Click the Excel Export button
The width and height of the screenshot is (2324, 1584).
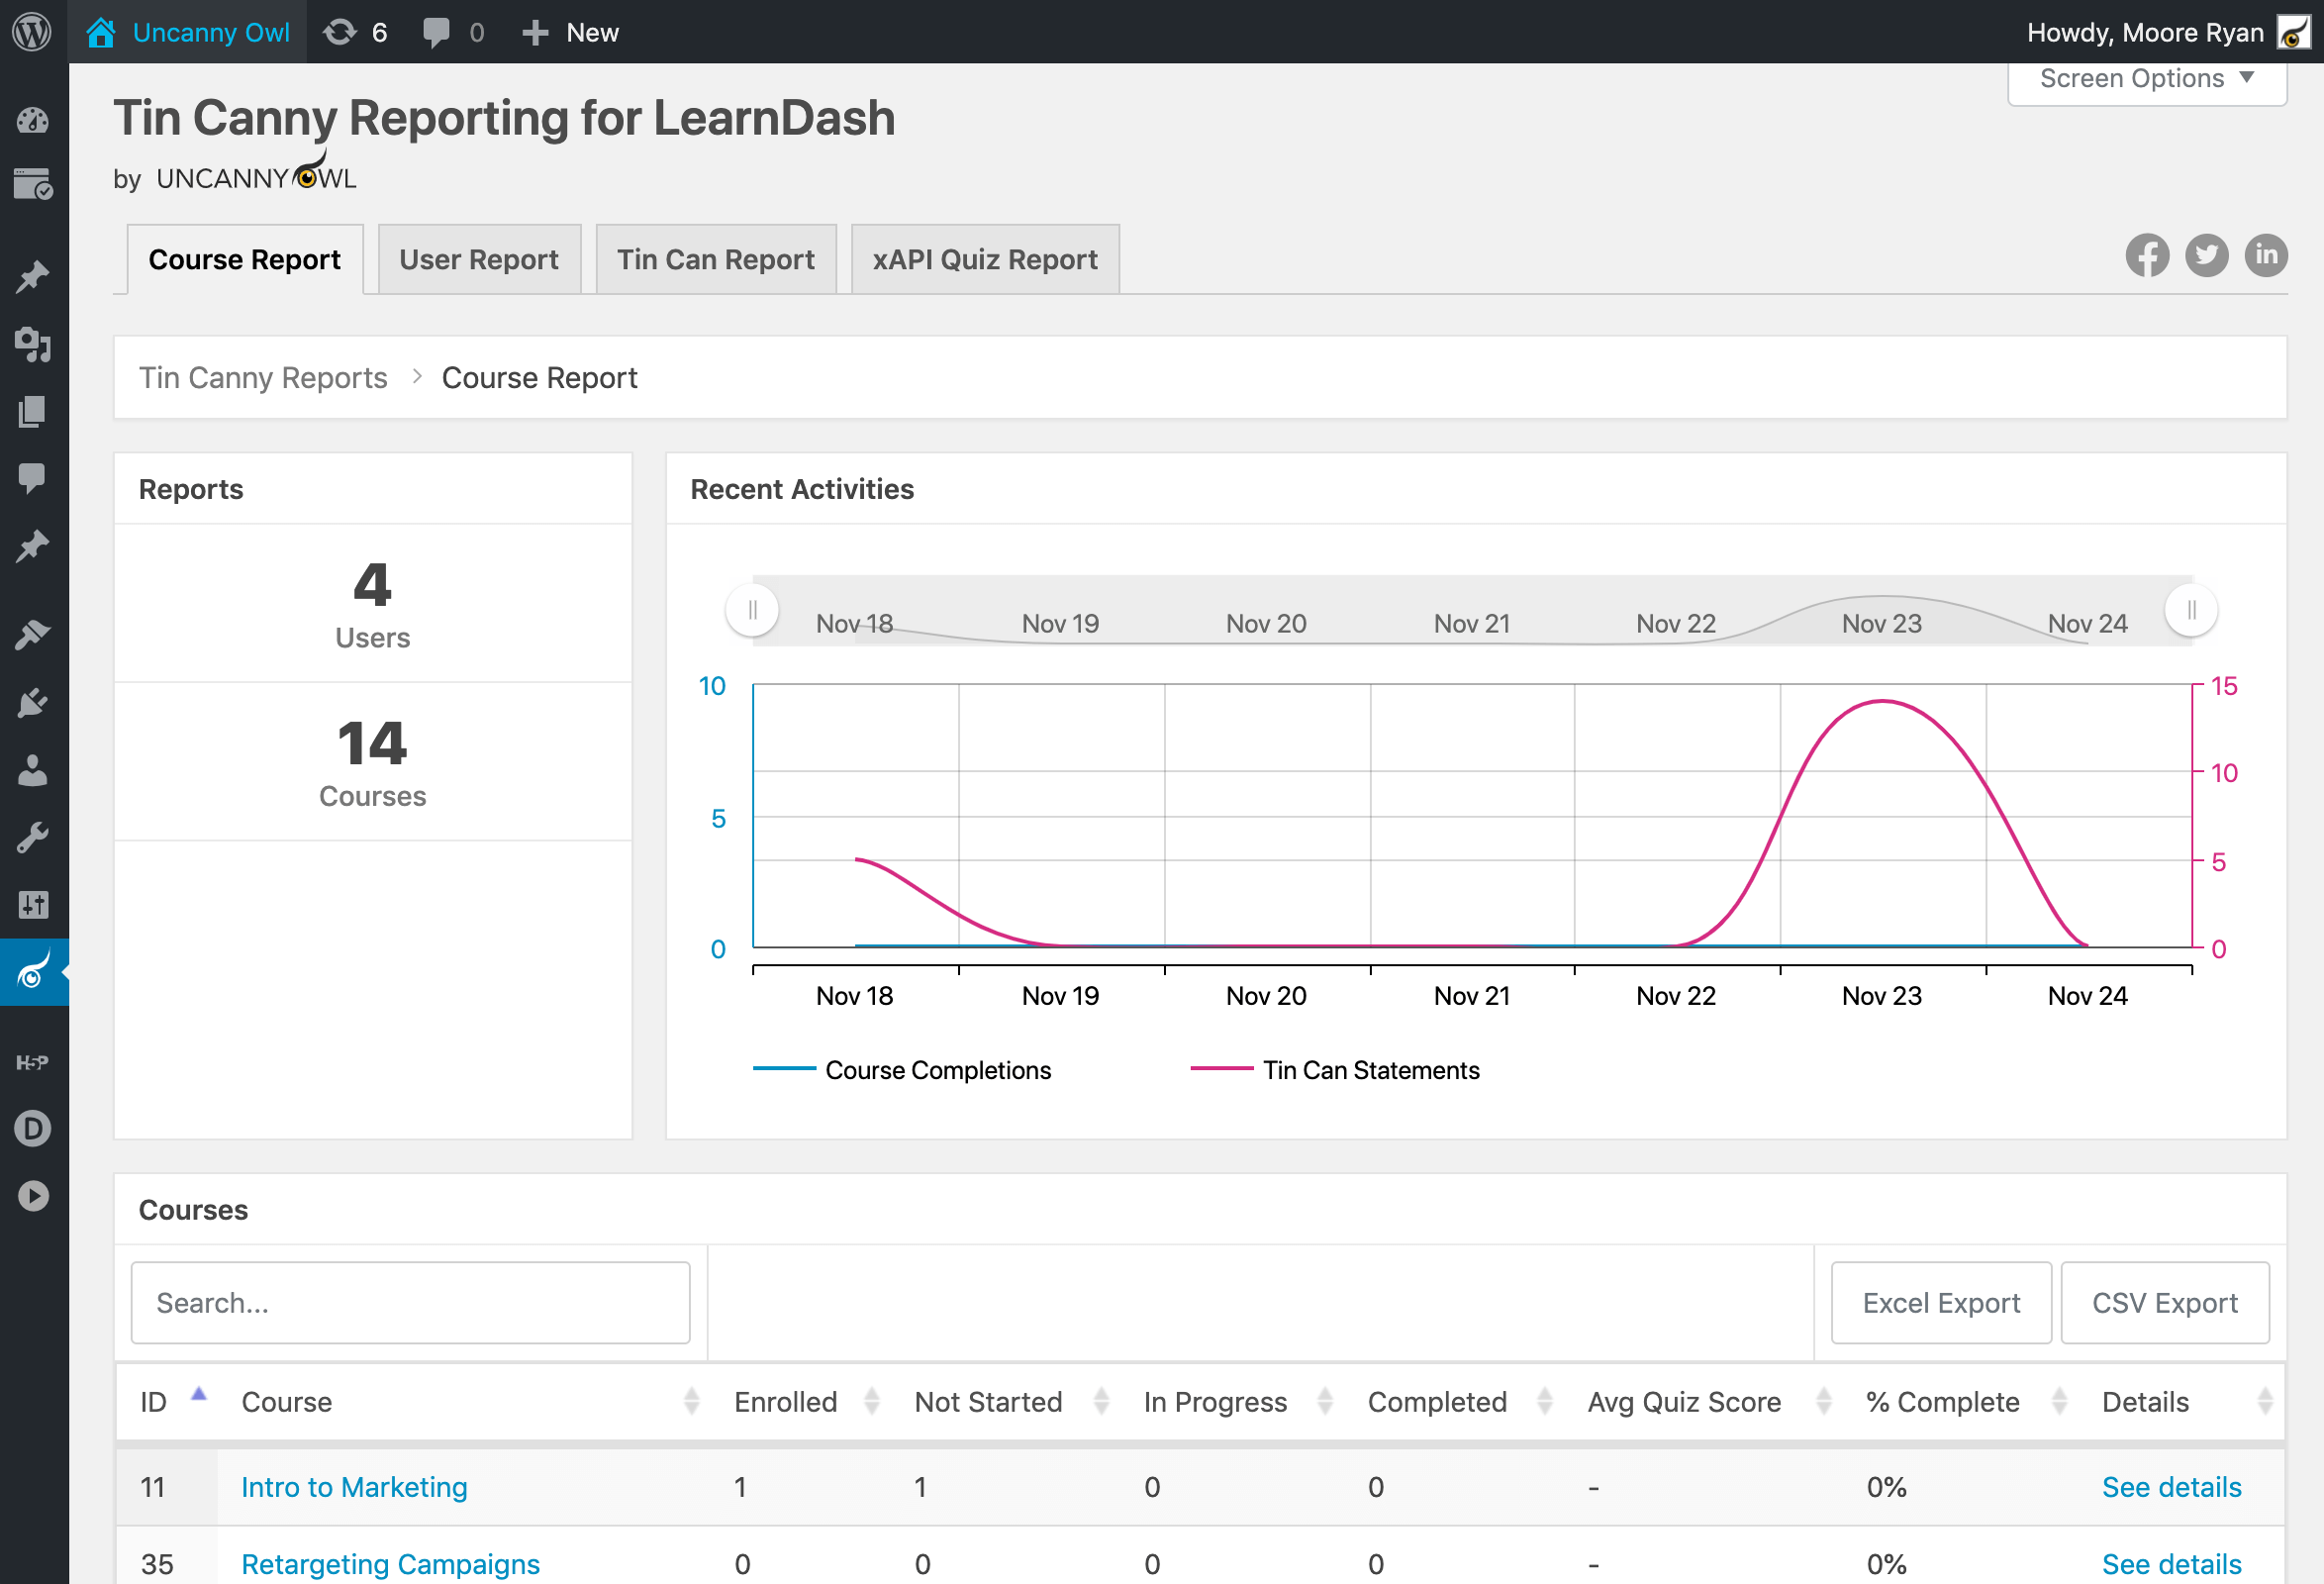coord(1940,1303)
